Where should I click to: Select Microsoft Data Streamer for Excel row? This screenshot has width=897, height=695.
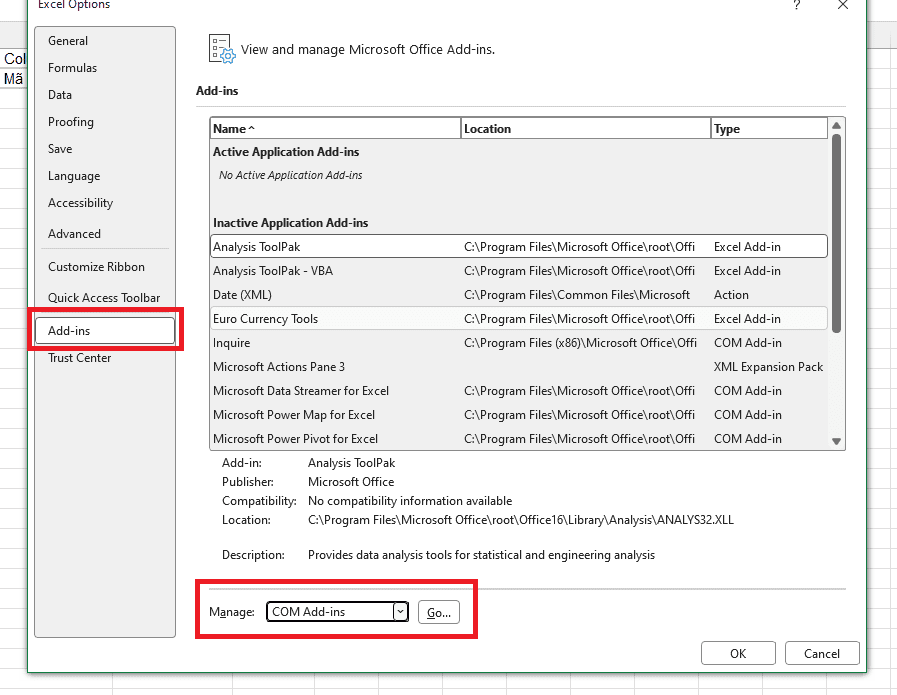tap(519, 391)
